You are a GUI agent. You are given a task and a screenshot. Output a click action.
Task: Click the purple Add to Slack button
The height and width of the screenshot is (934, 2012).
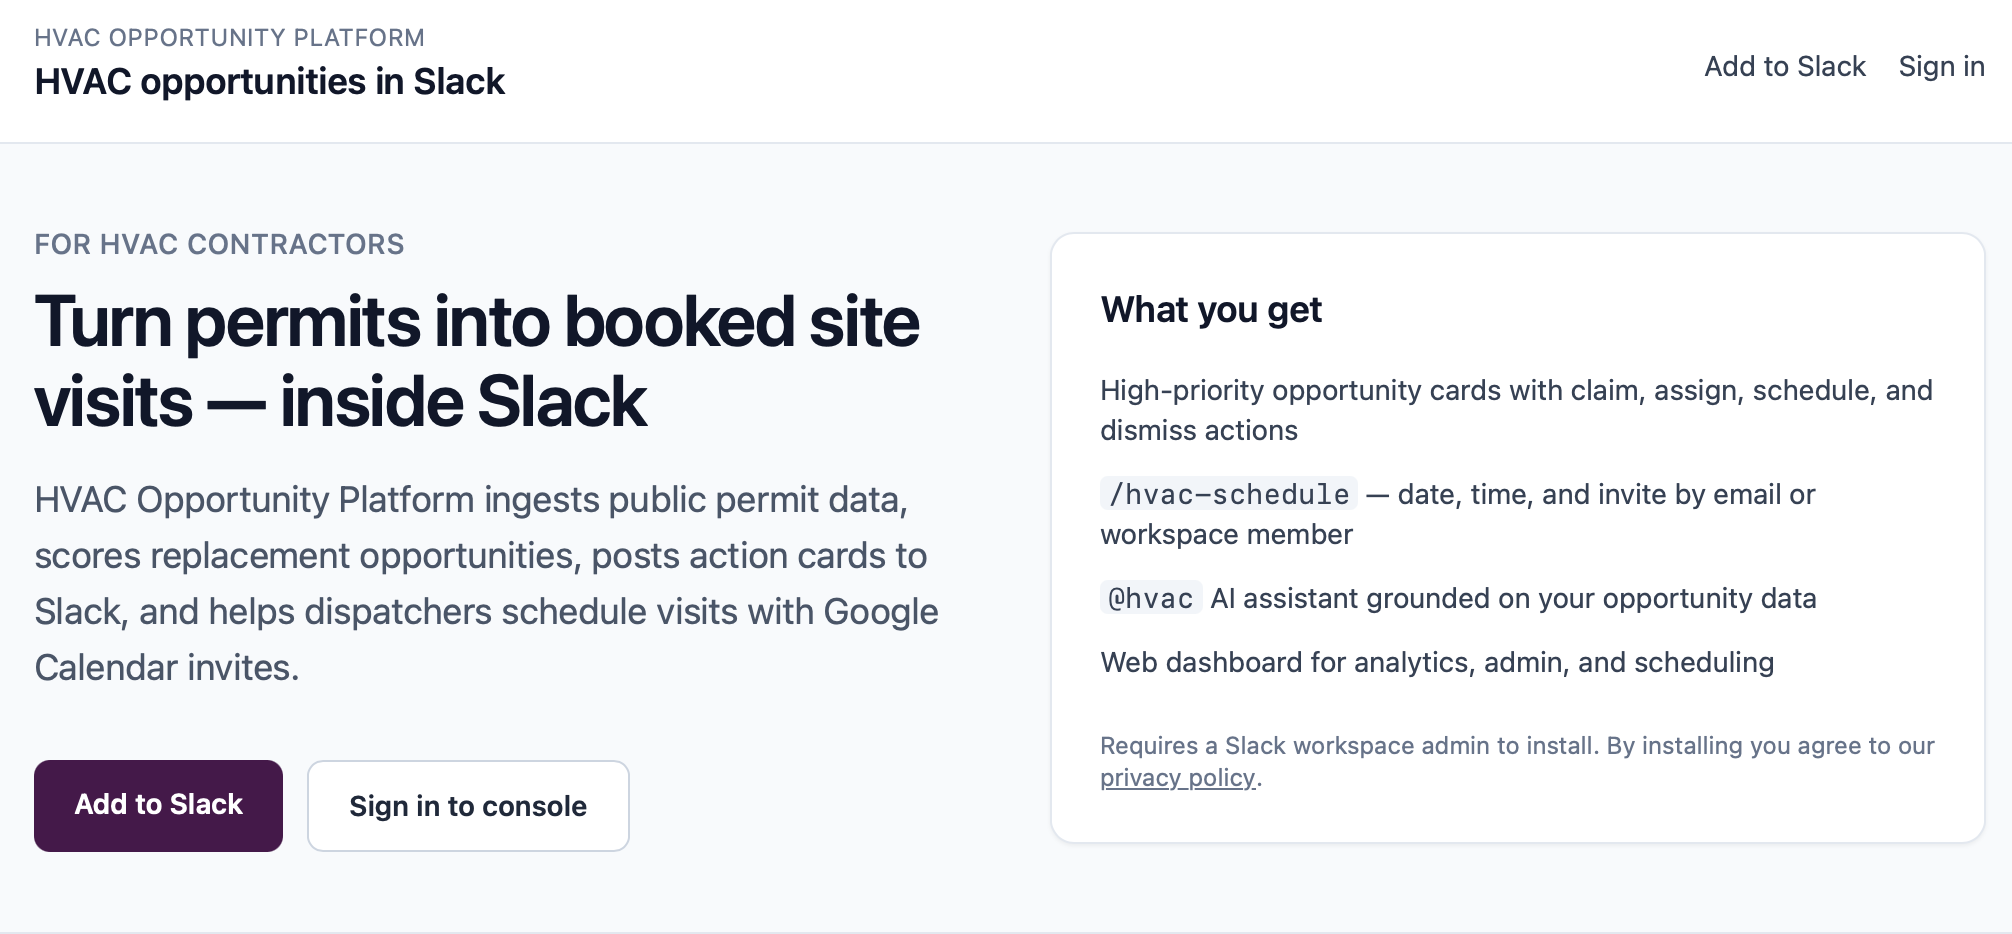[x=158, y=805]
